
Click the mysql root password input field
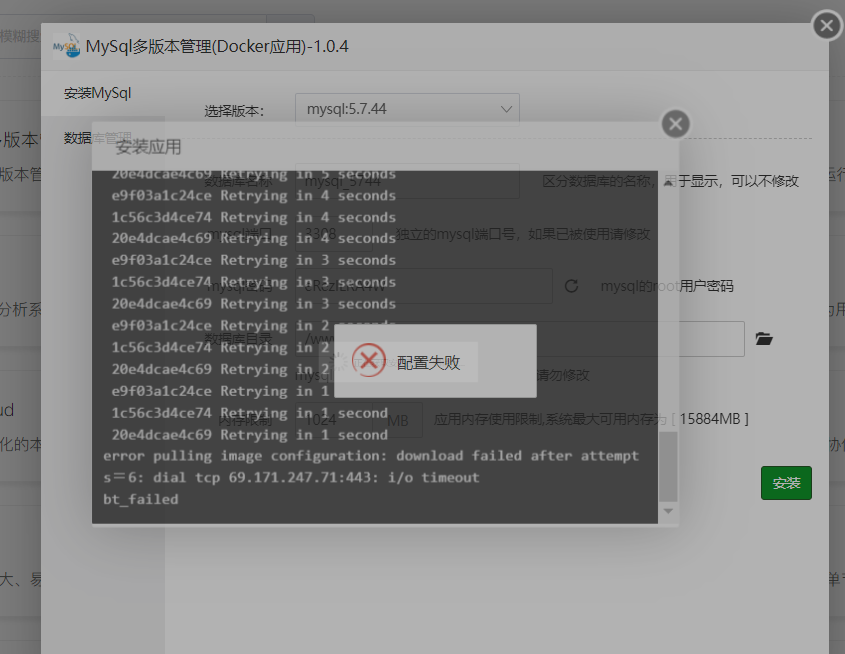[424, 286]
